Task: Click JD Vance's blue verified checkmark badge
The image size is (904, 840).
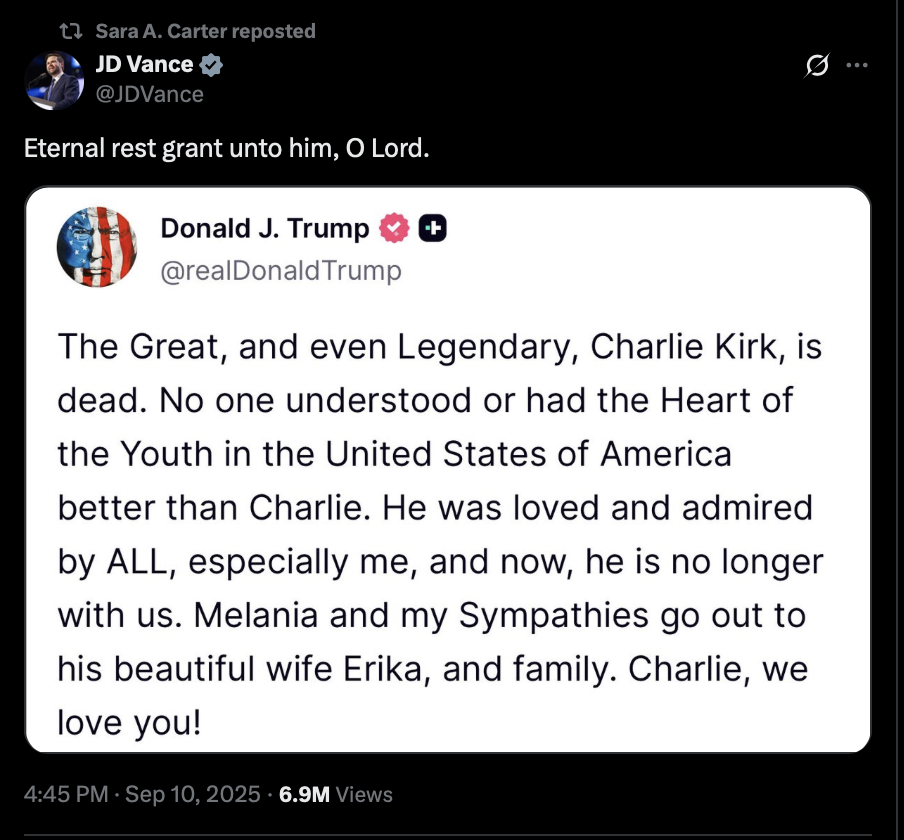Action: coord(211,66)
